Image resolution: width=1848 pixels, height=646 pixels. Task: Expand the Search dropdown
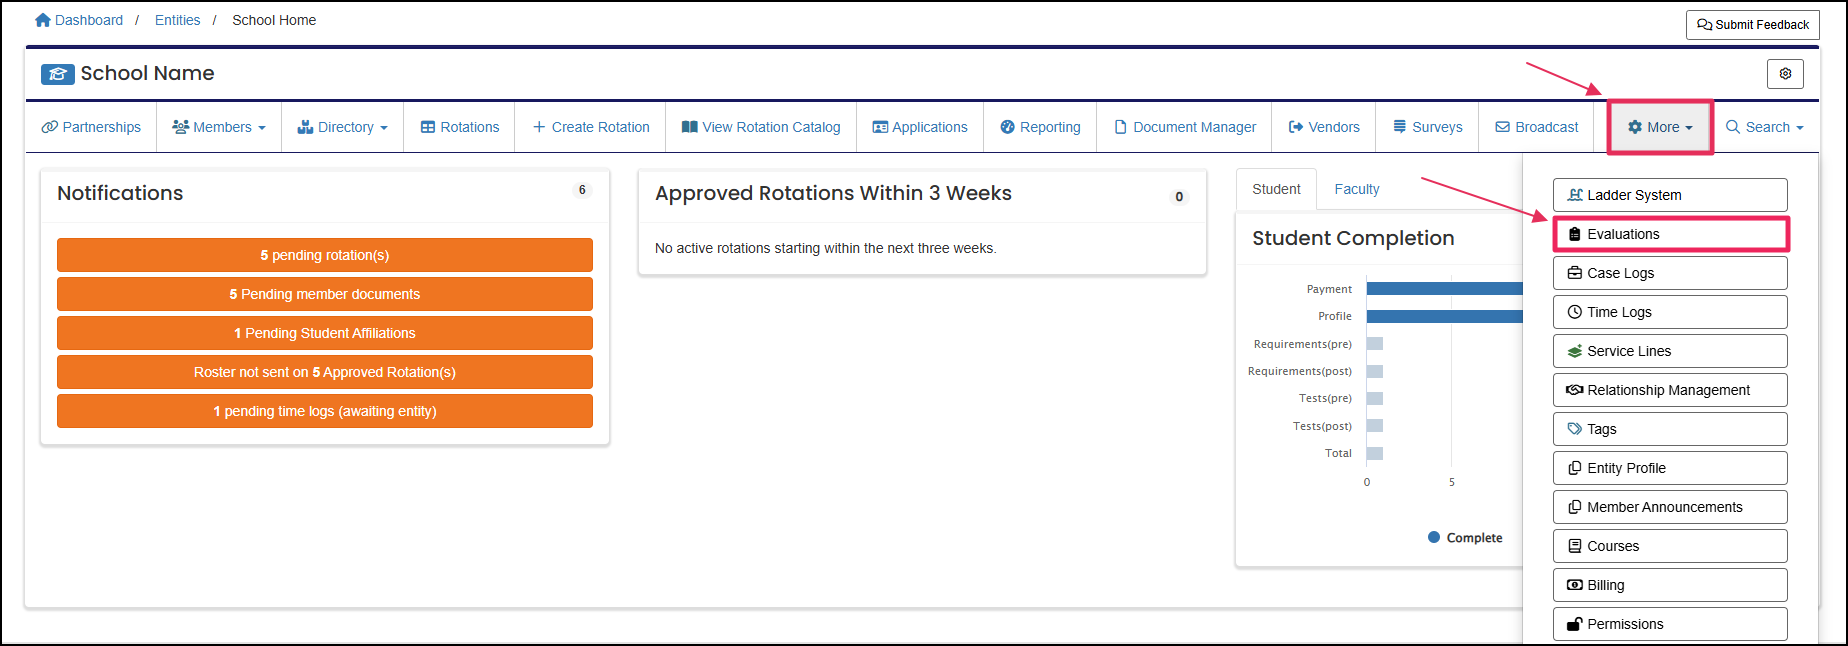click(1765, 127)
